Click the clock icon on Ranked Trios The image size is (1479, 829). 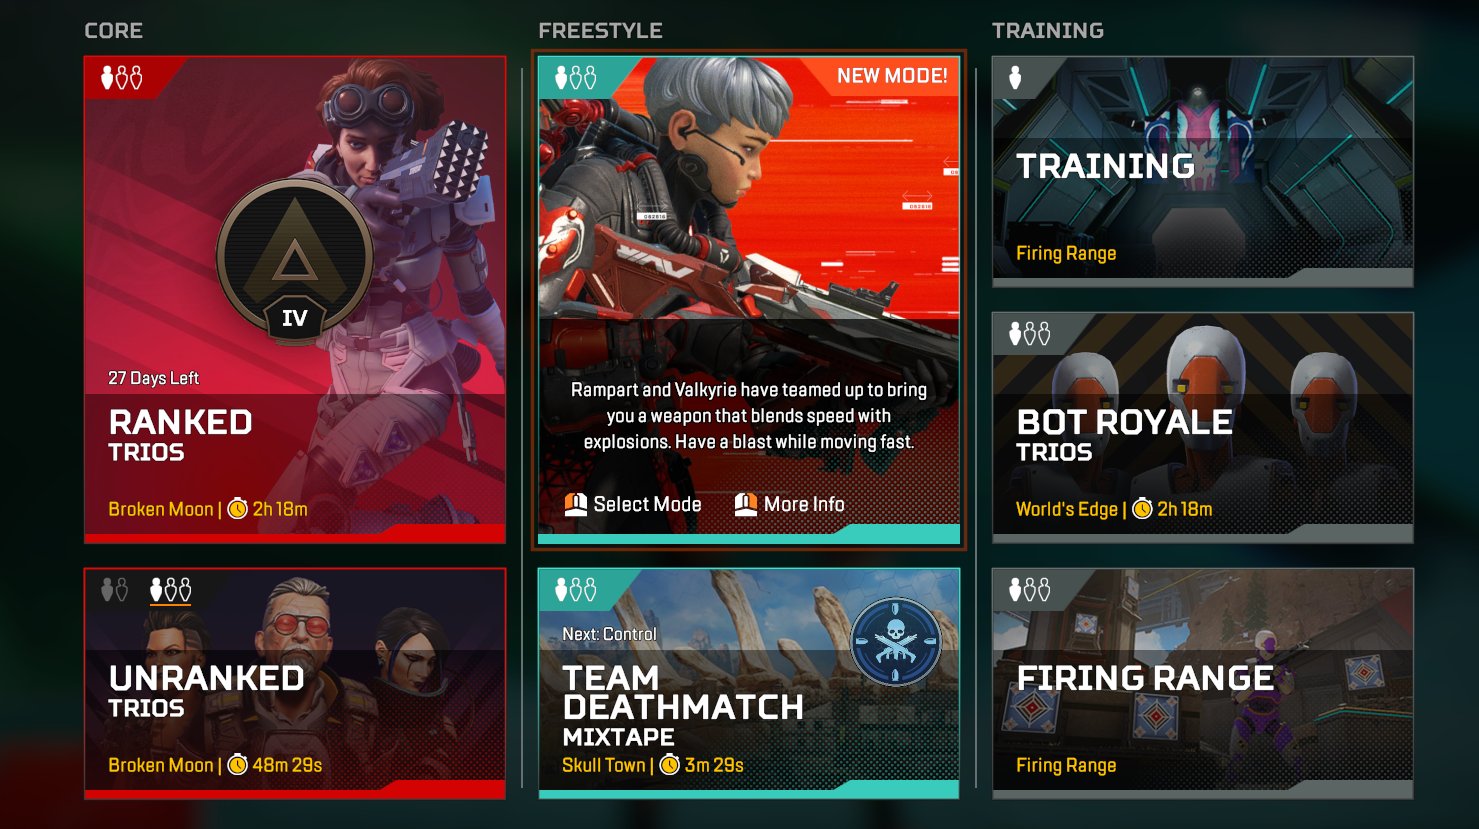(238, 509)
